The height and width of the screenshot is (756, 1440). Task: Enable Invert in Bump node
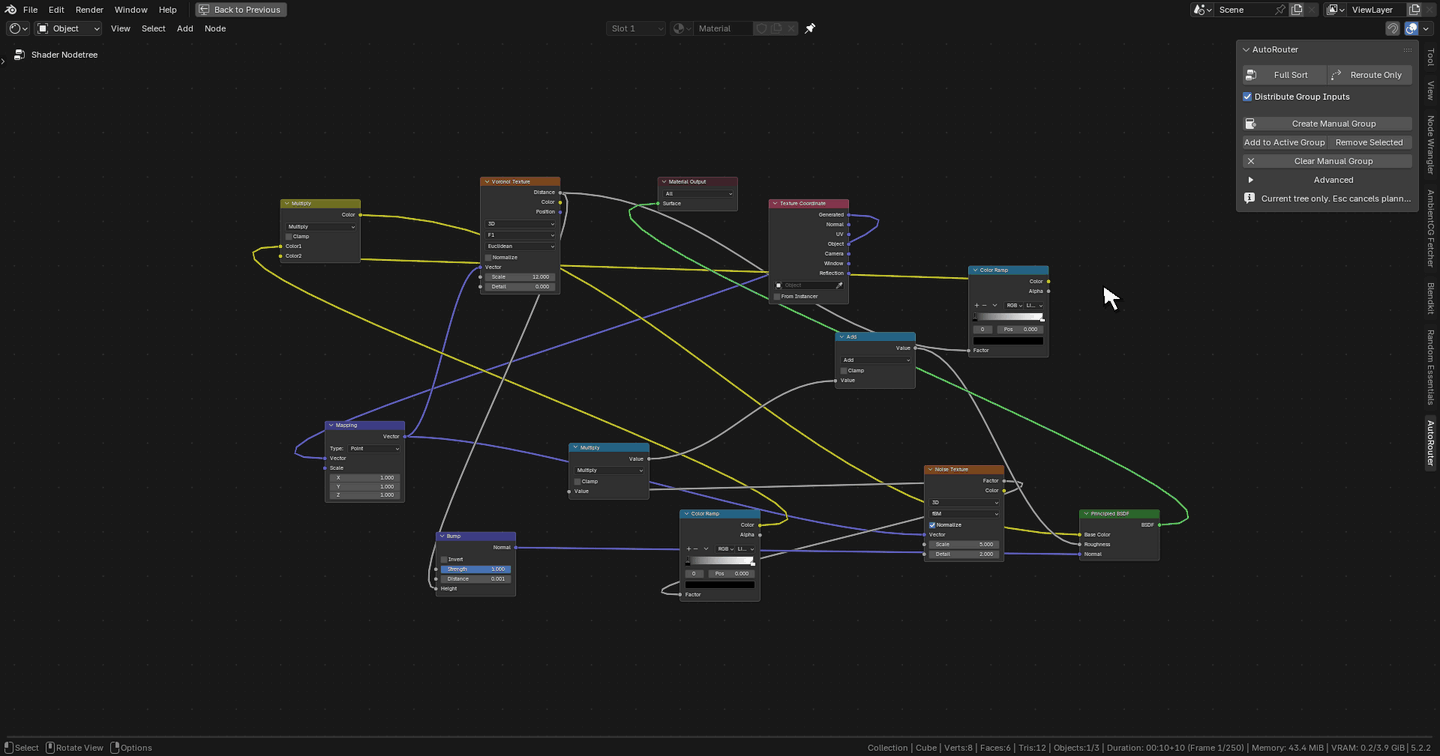(444, 559)
